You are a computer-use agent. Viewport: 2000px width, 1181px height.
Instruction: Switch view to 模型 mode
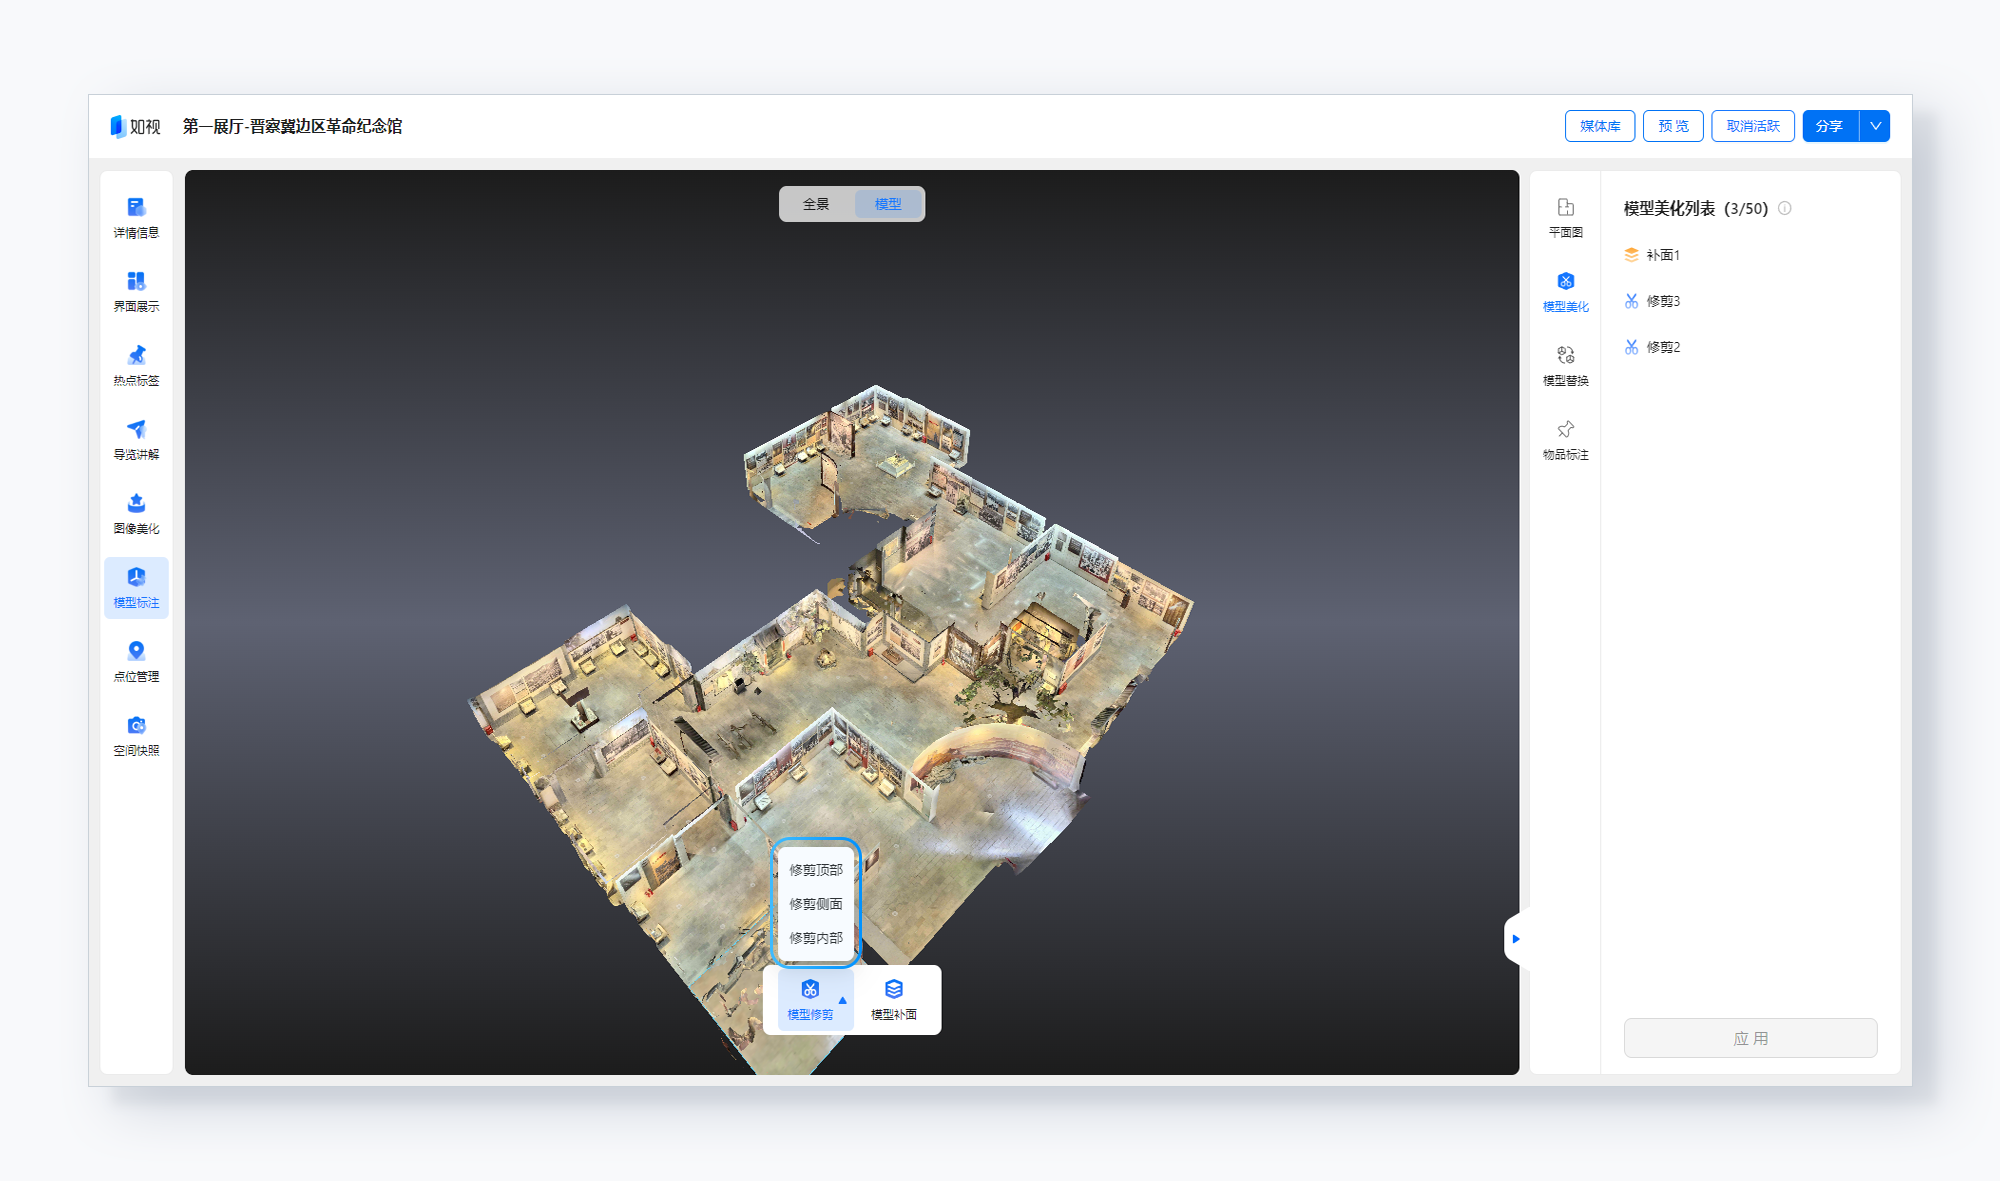coord(888,204)
